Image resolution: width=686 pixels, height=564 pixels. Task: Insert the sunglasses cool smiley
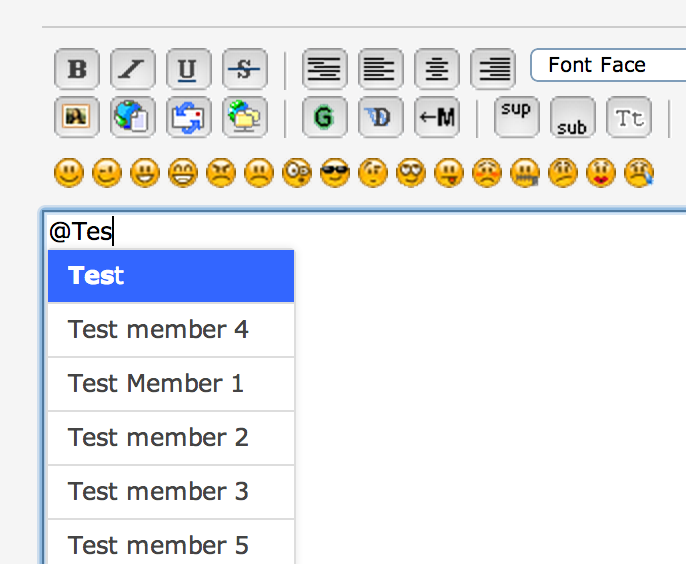click(x=335, y=173)
